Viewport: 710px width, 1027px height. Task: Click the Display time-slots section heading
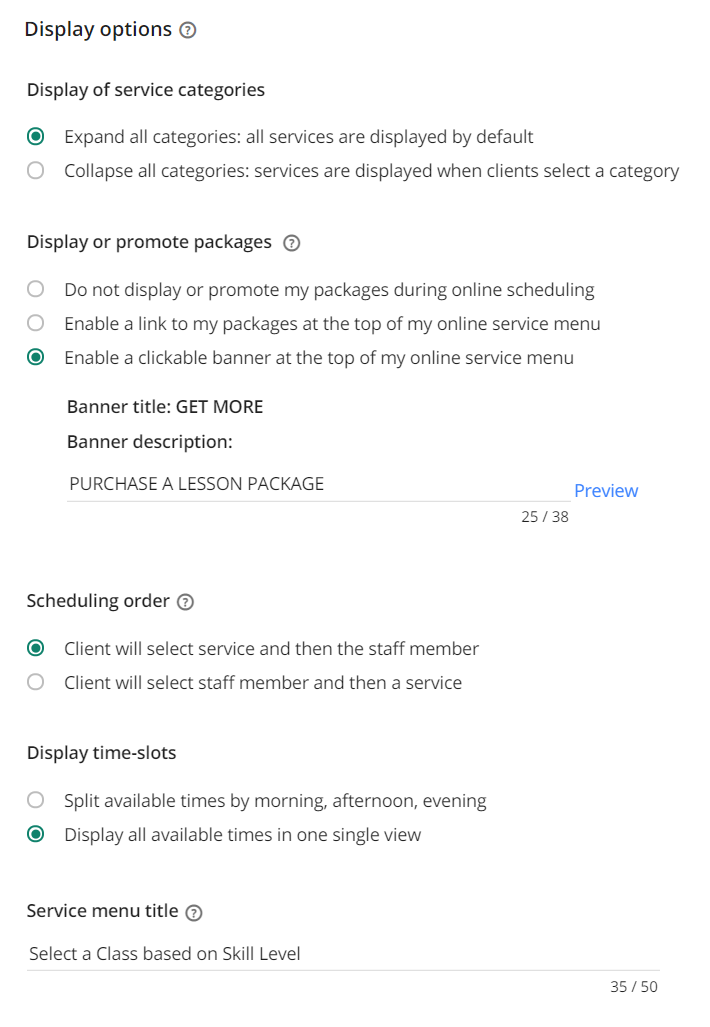(102, 753)
